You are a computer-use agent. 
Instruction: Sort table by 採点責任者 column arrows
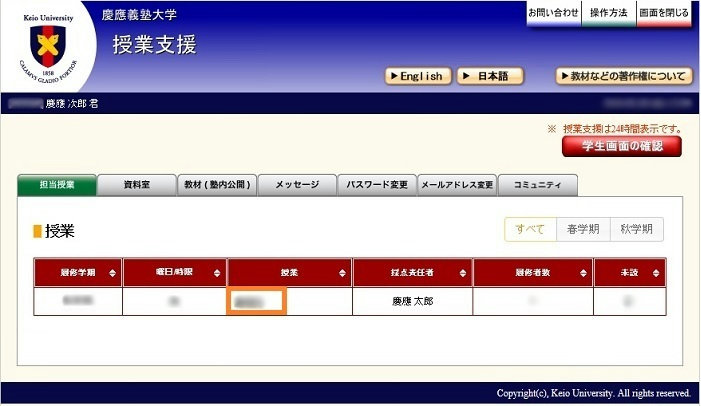pos(463,273)
